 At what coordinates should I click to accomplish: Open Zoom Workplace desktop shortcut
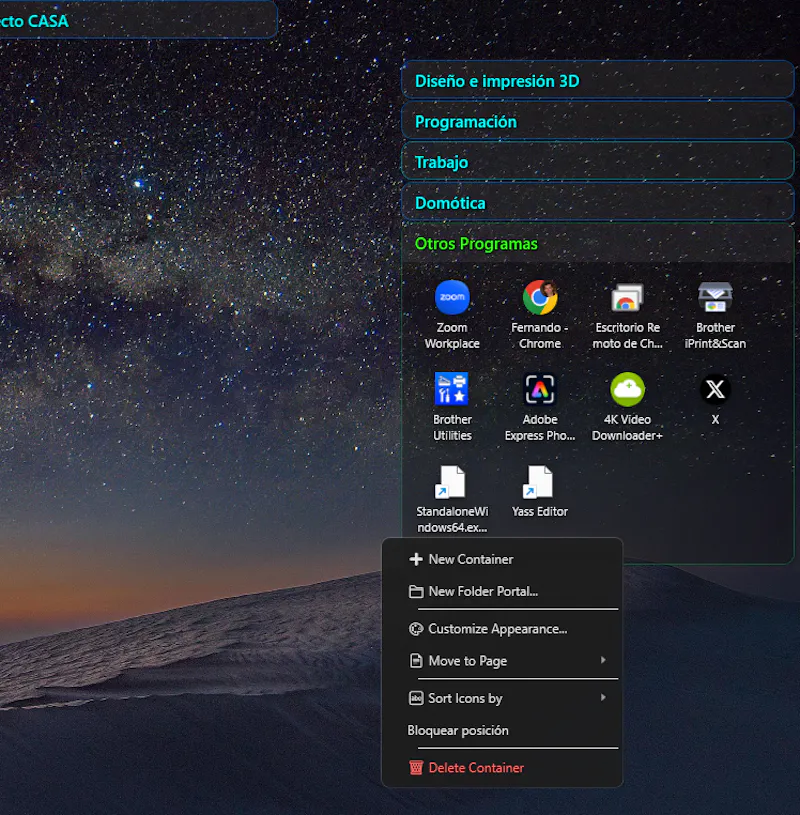[452, 316]
